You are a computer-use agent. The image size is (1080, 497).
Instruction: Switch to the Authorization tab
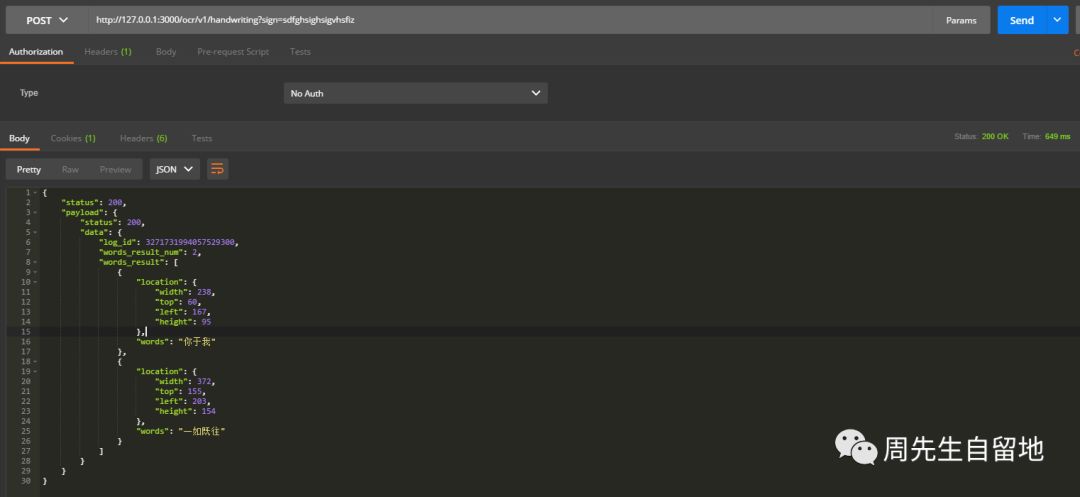point(36,52)
